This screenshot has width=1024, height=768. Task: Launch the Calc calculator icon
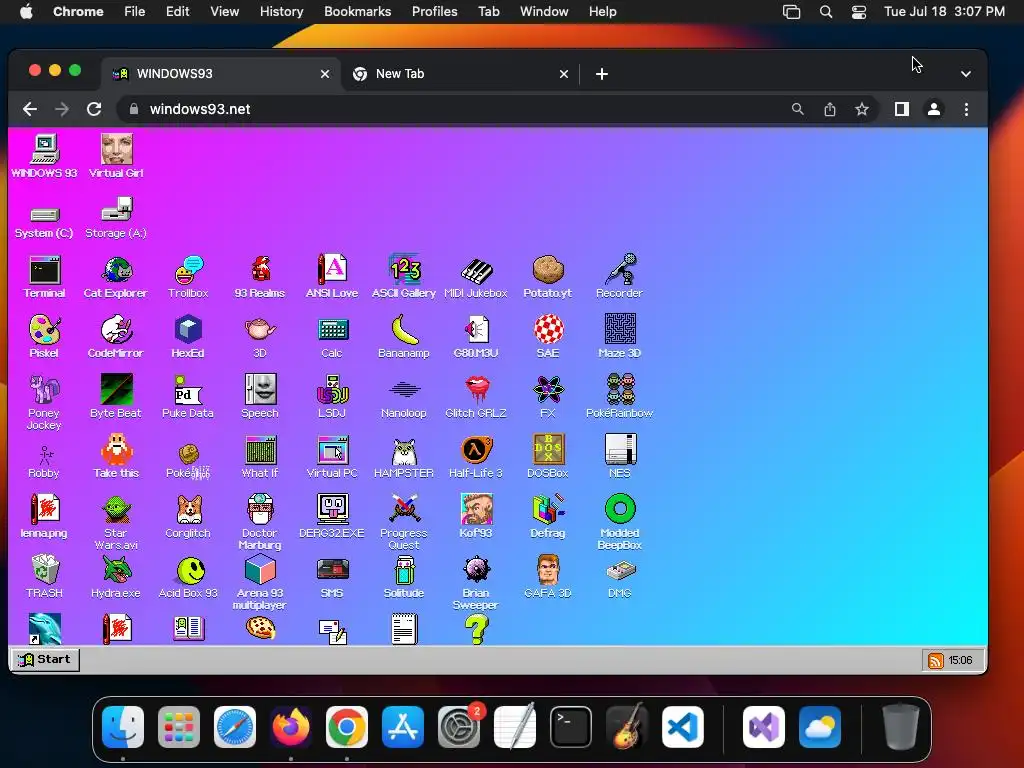pos(332,337)
